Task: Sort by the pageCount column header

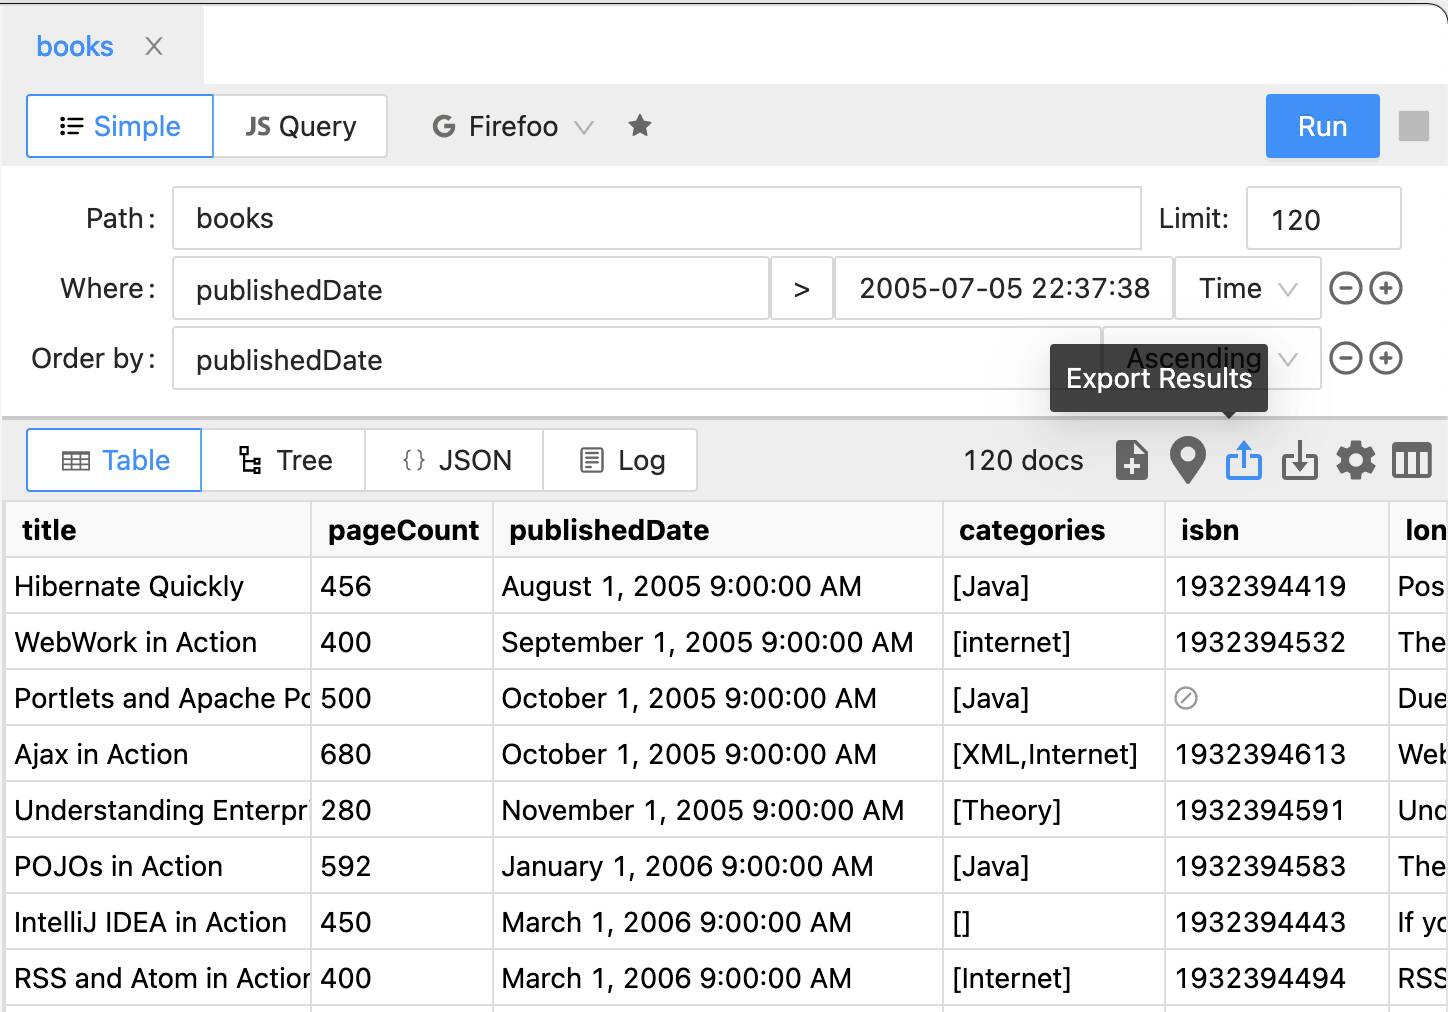Action: pos(403,530)
